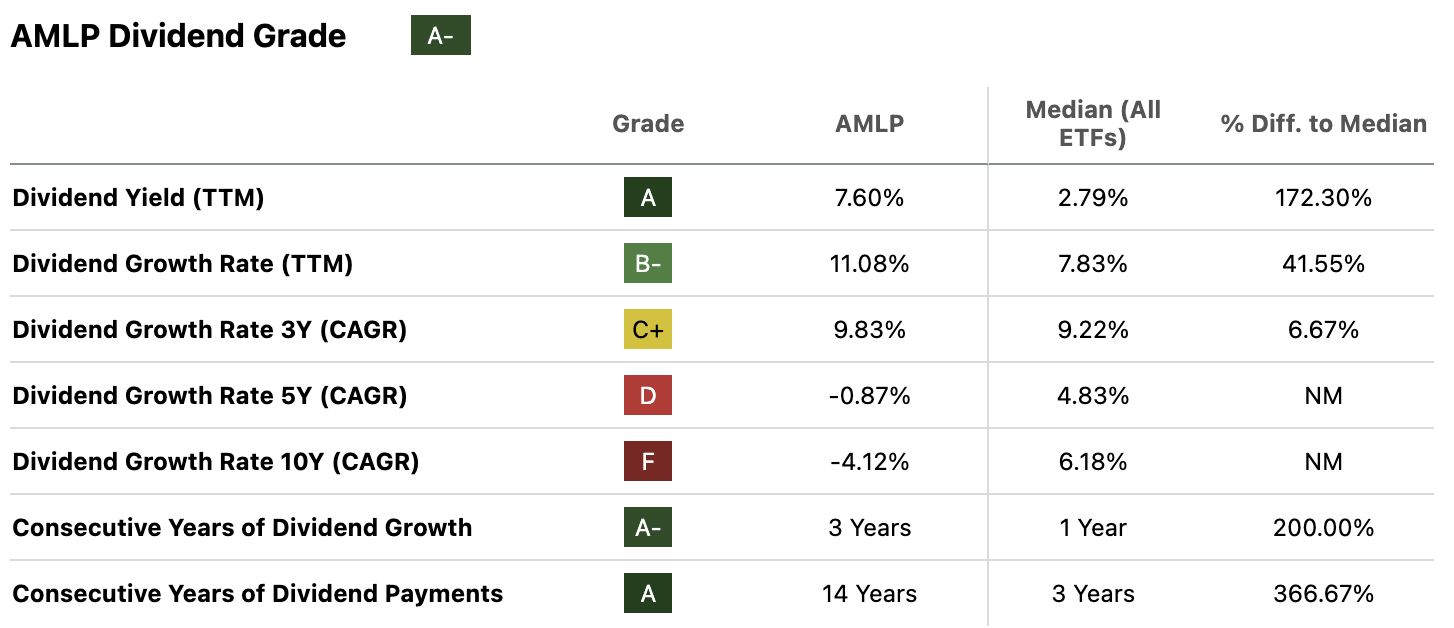
Task: Select the B- grade badge for Dividend Growth Rate (TTM)
Action: [648, 264]
